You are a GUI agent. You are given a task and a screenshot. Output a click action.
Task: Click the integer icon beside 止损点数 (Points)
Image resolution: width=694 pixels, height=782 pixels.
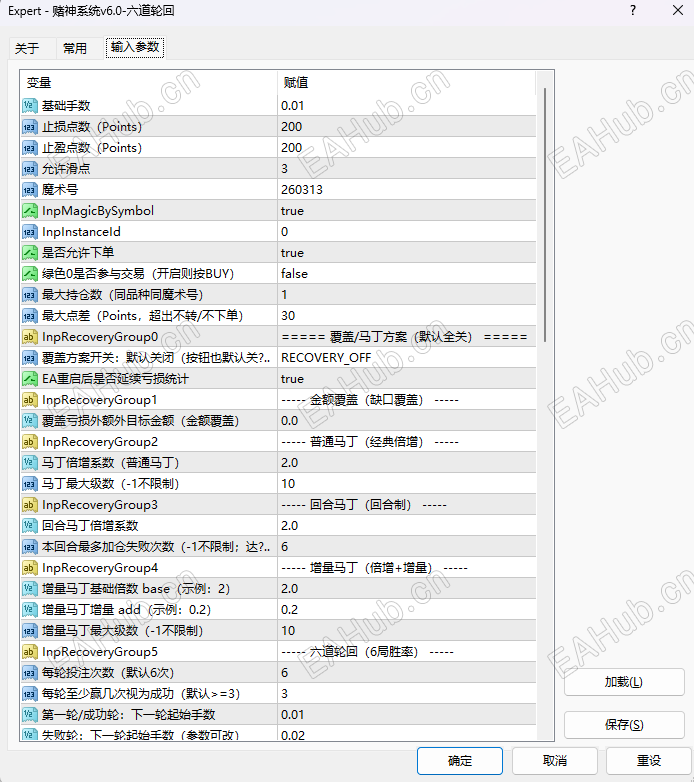coord(29,127)
